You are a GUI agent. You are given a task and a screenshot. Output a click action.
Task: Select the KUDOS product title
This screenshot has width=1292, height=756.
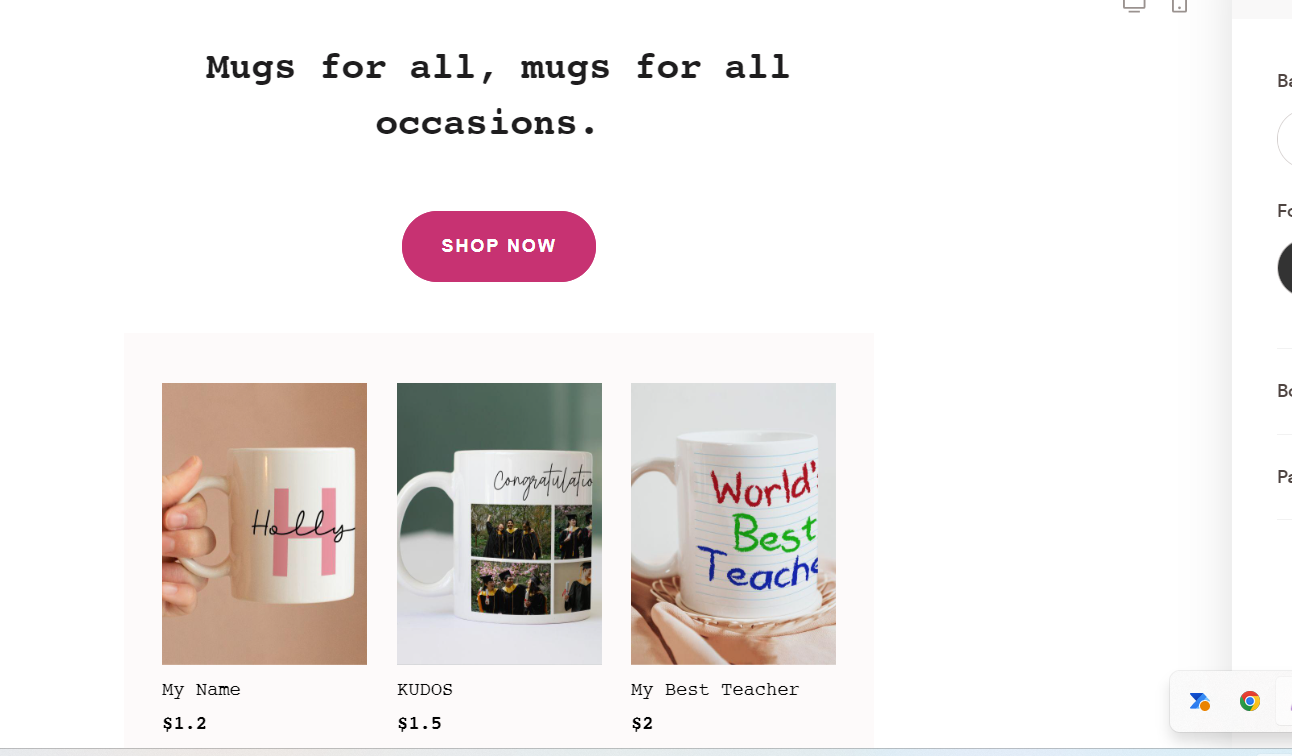425,690
